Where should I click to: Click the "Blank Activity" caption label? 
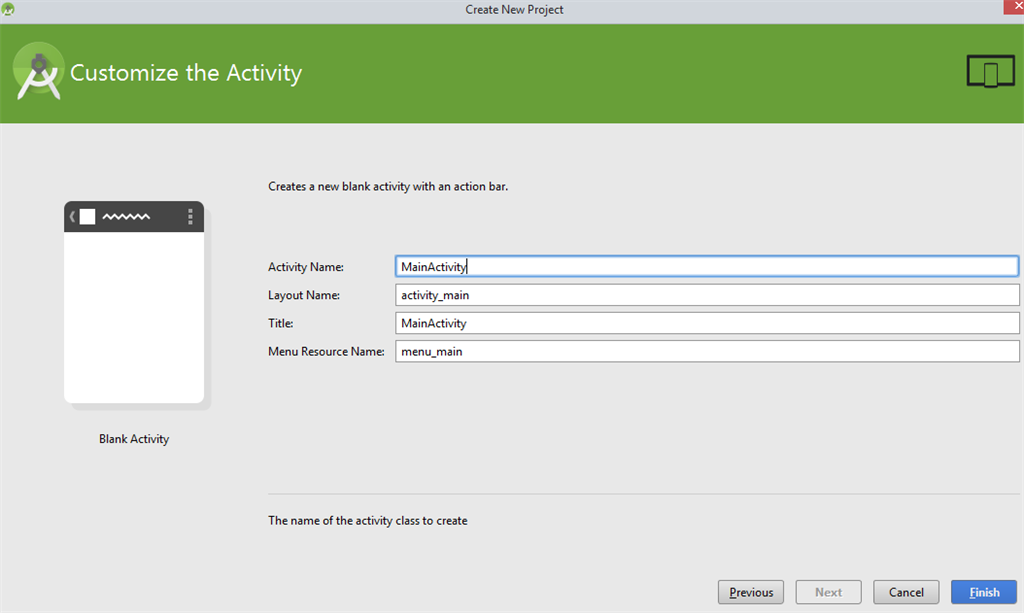coord(134,439)
